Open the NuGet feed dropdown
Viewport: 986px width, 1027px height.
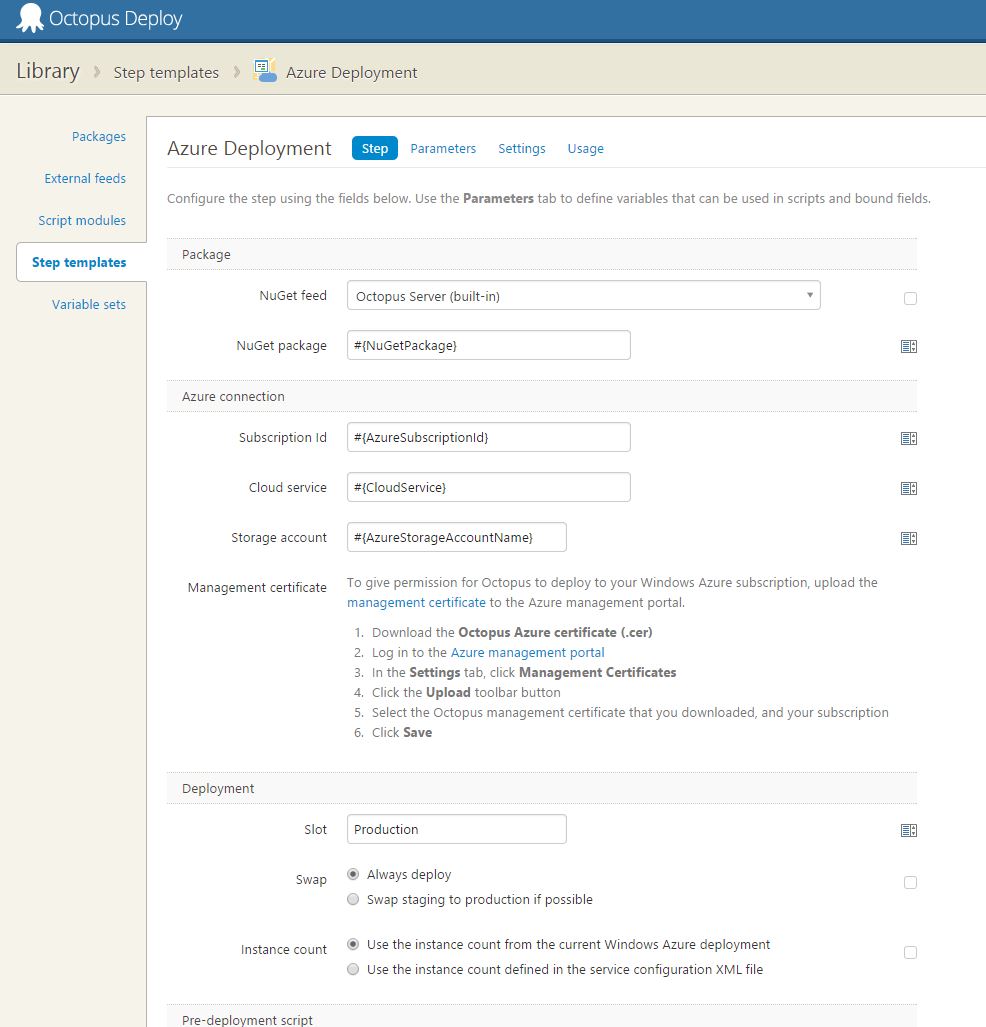point(584,295)
